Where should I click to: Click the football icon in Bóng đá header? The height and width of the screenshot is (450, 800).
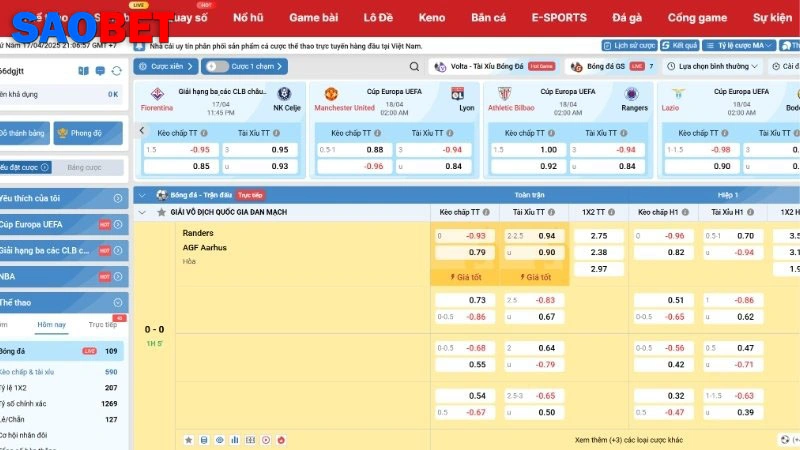tap(162, 195)
